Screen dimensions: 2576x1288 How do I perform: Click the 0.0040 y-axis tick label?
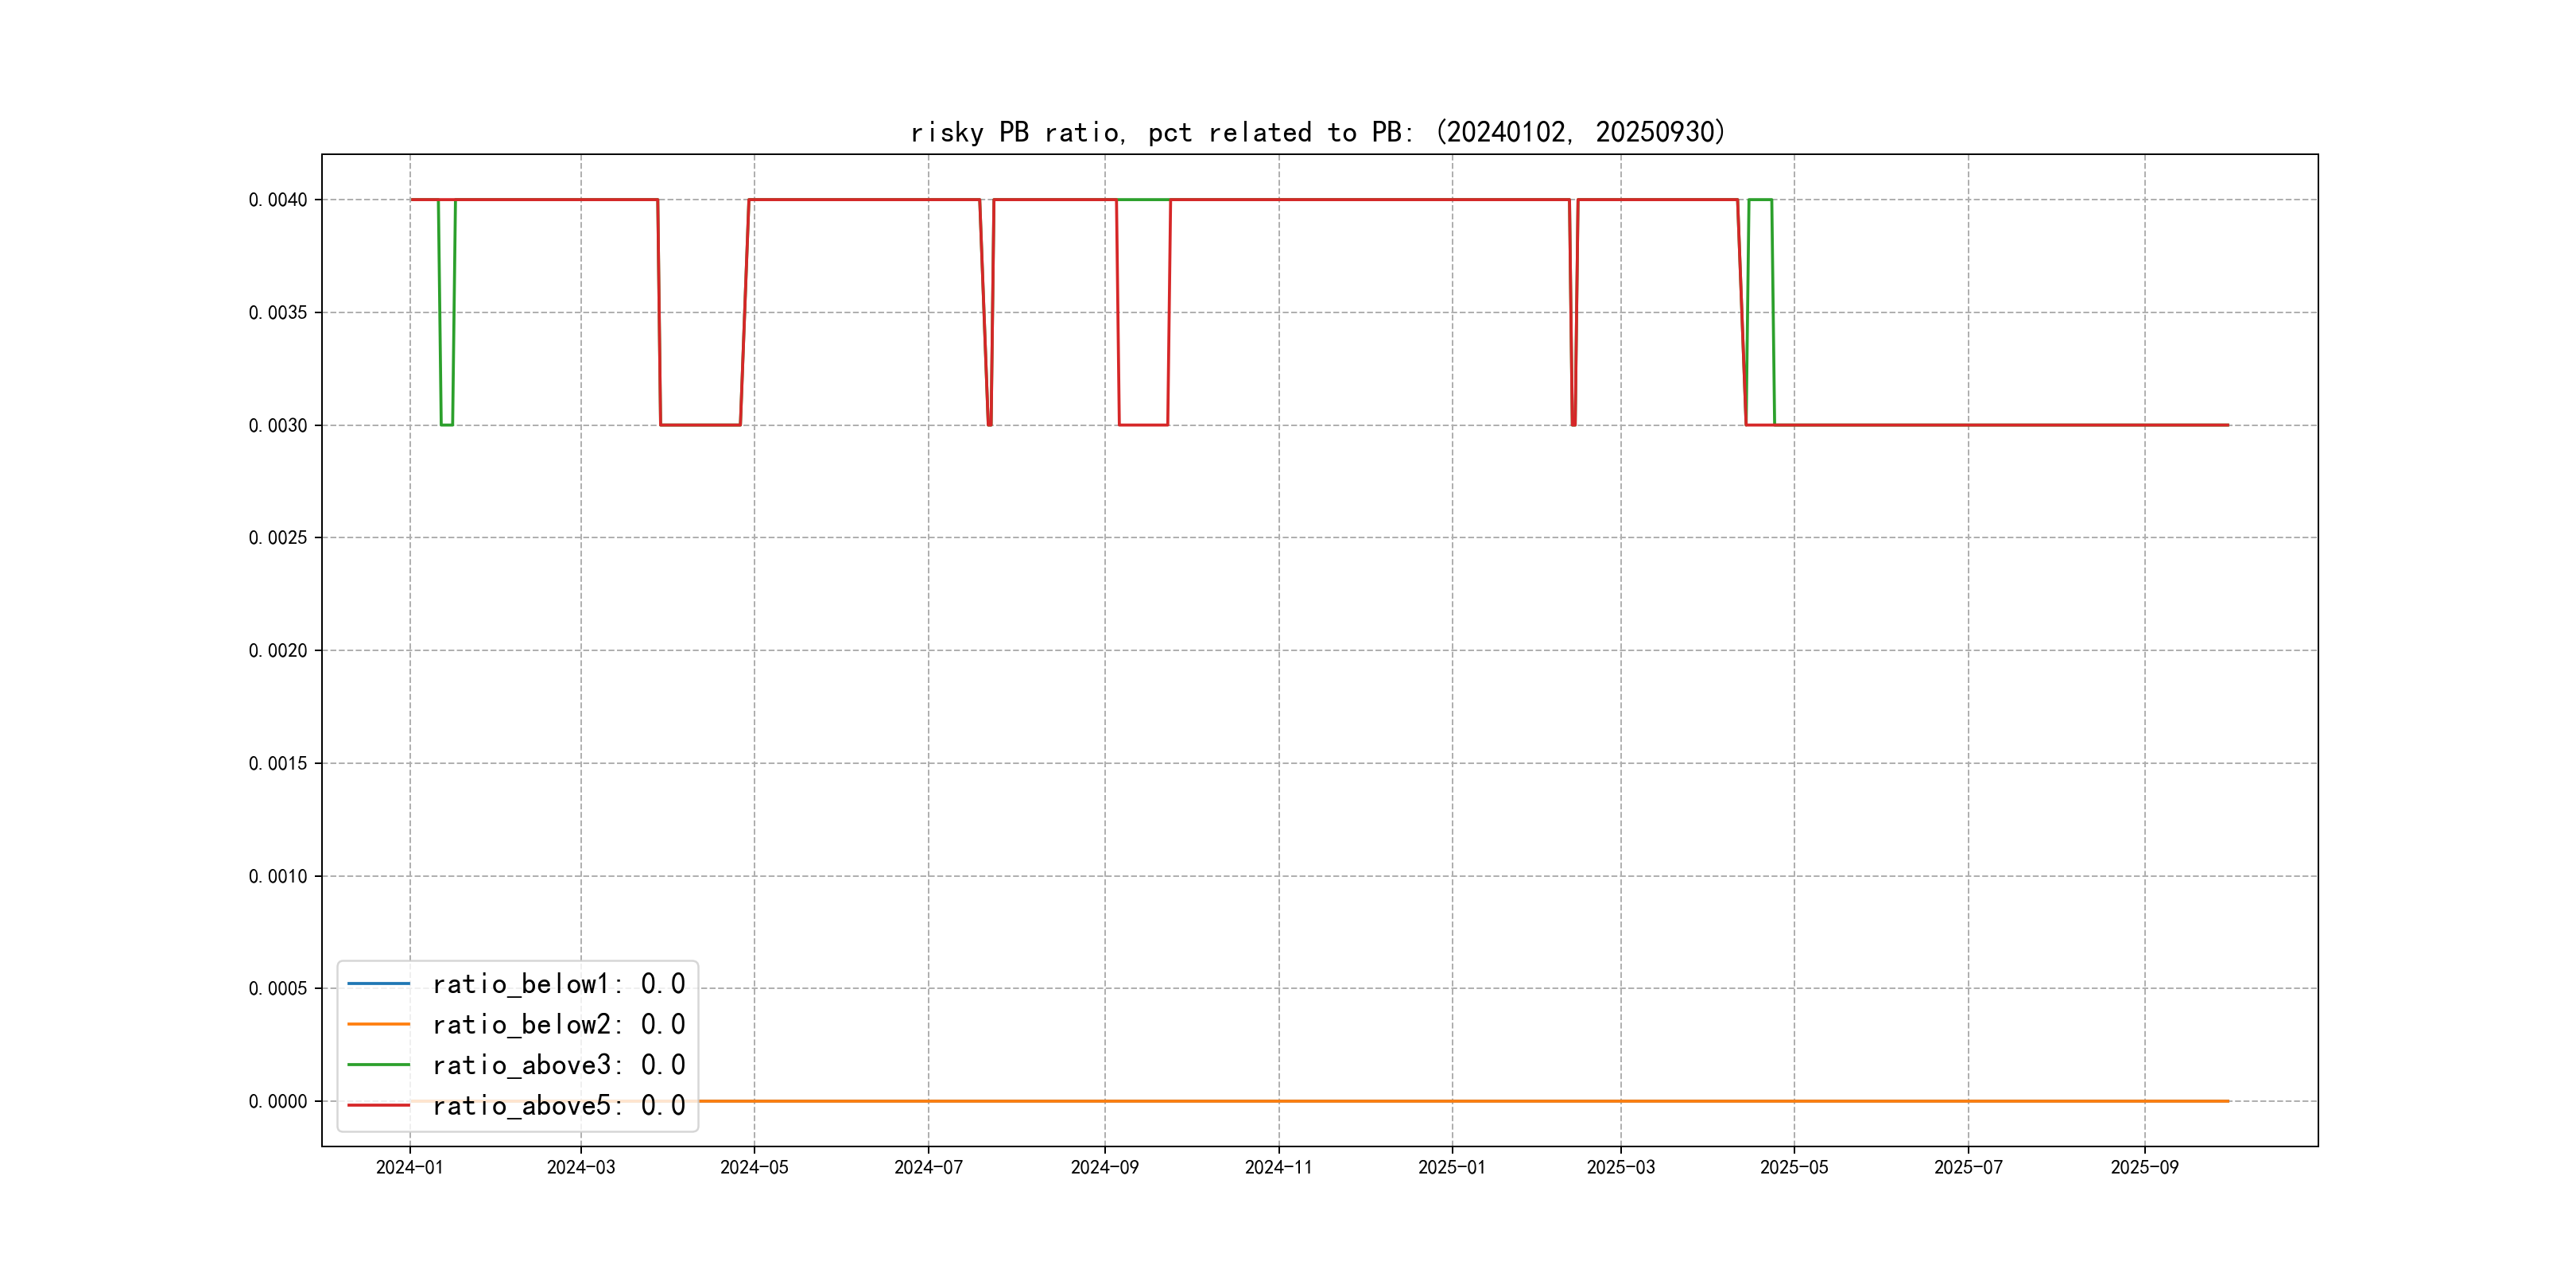(x=278, y=200)
